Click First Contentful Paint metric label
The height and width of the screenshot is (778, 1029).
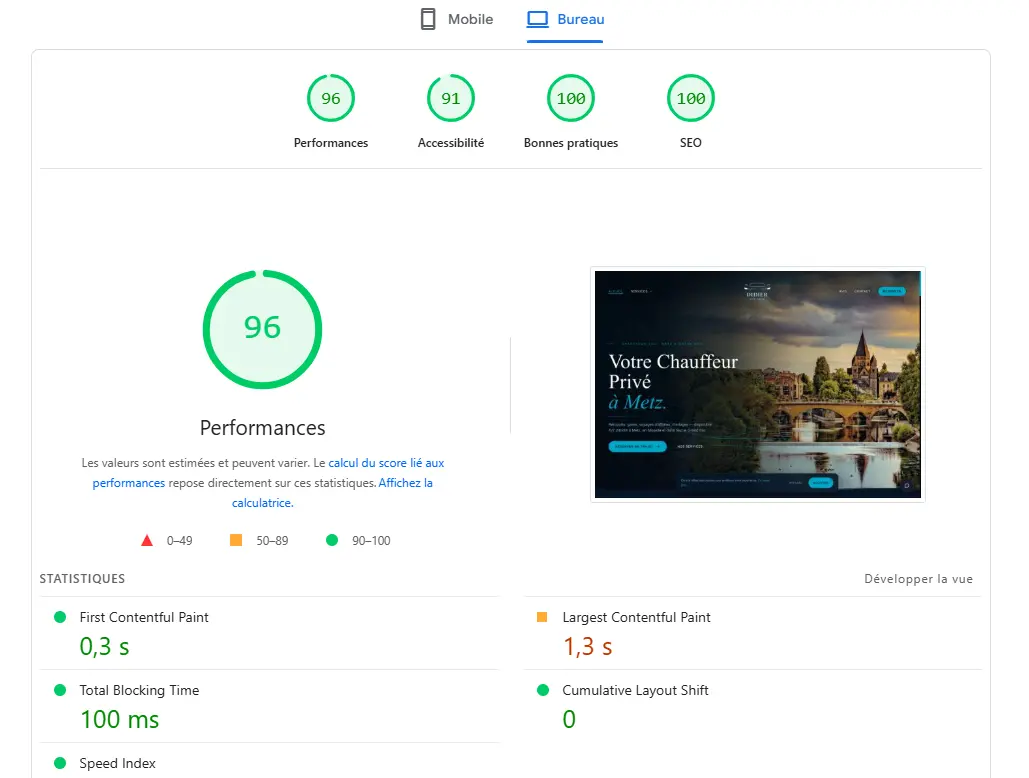144,617
